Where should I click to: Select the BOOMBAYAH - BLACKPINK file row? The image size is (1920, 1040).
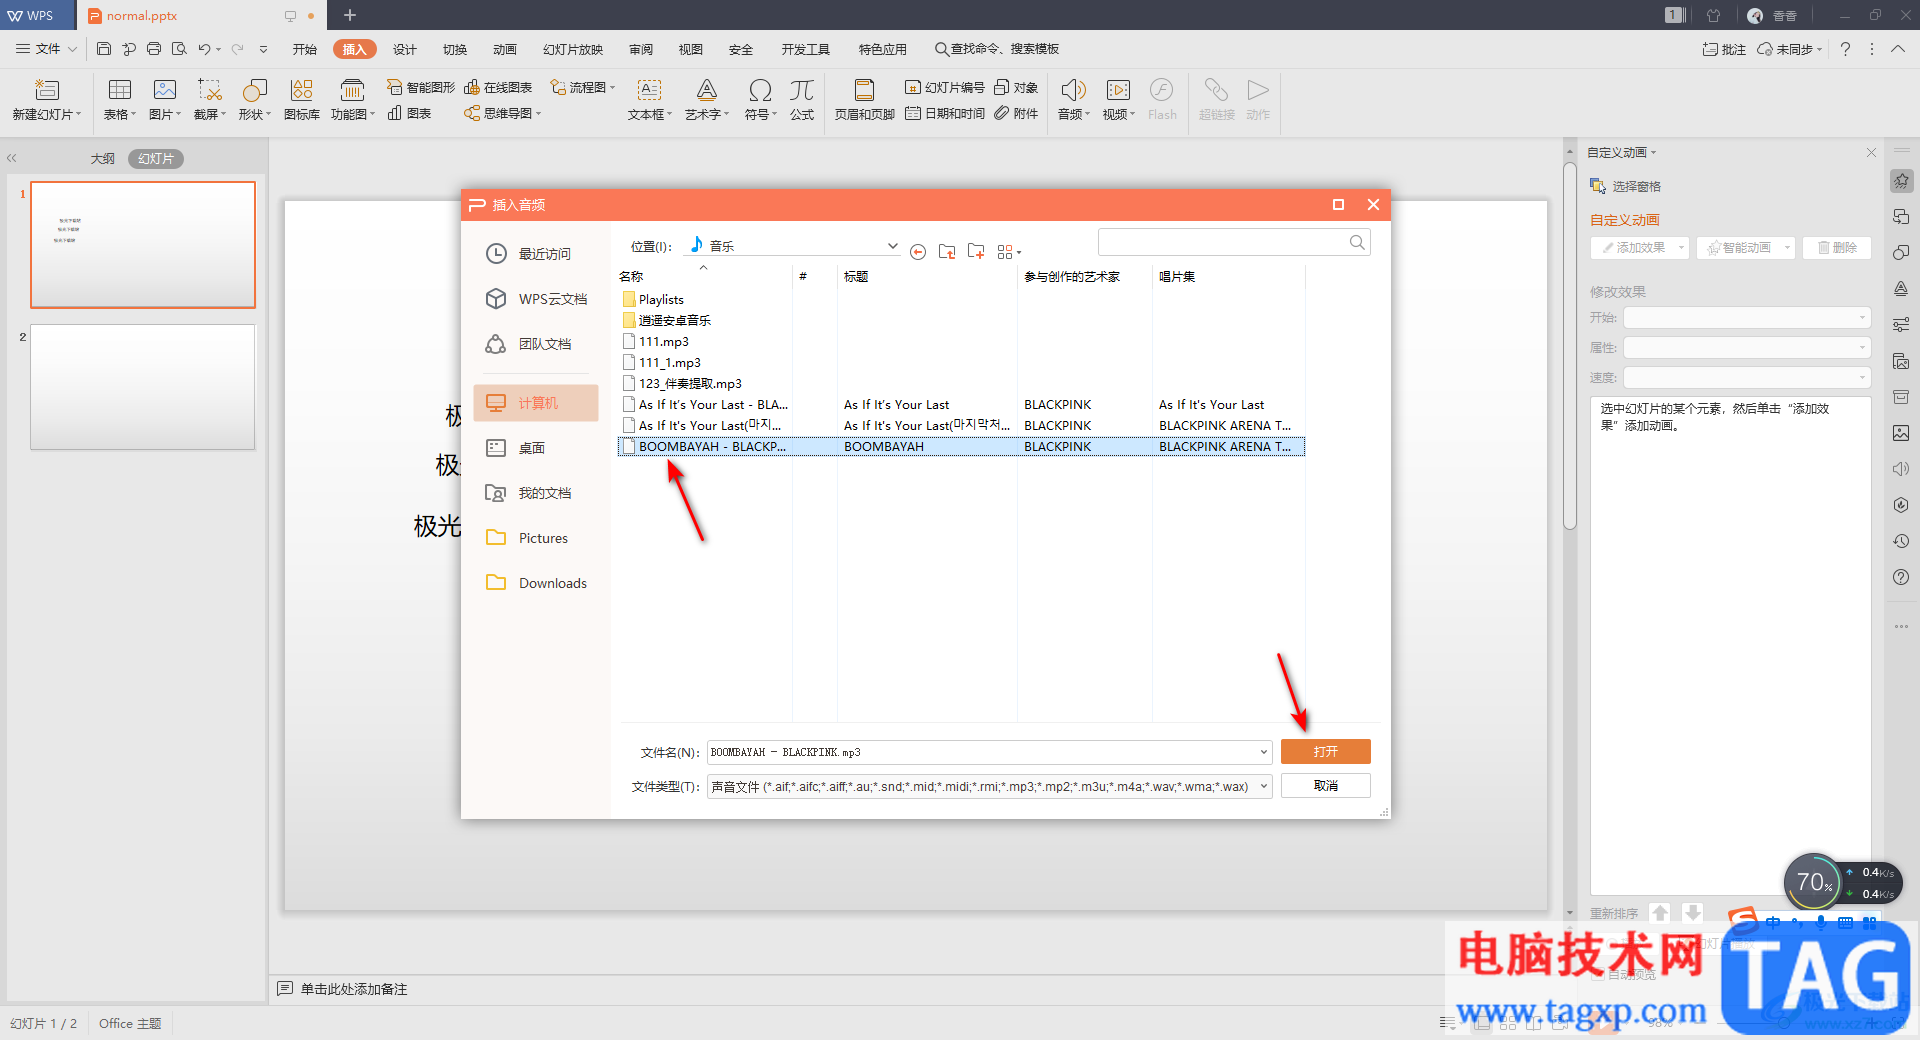tap(961, 447)
